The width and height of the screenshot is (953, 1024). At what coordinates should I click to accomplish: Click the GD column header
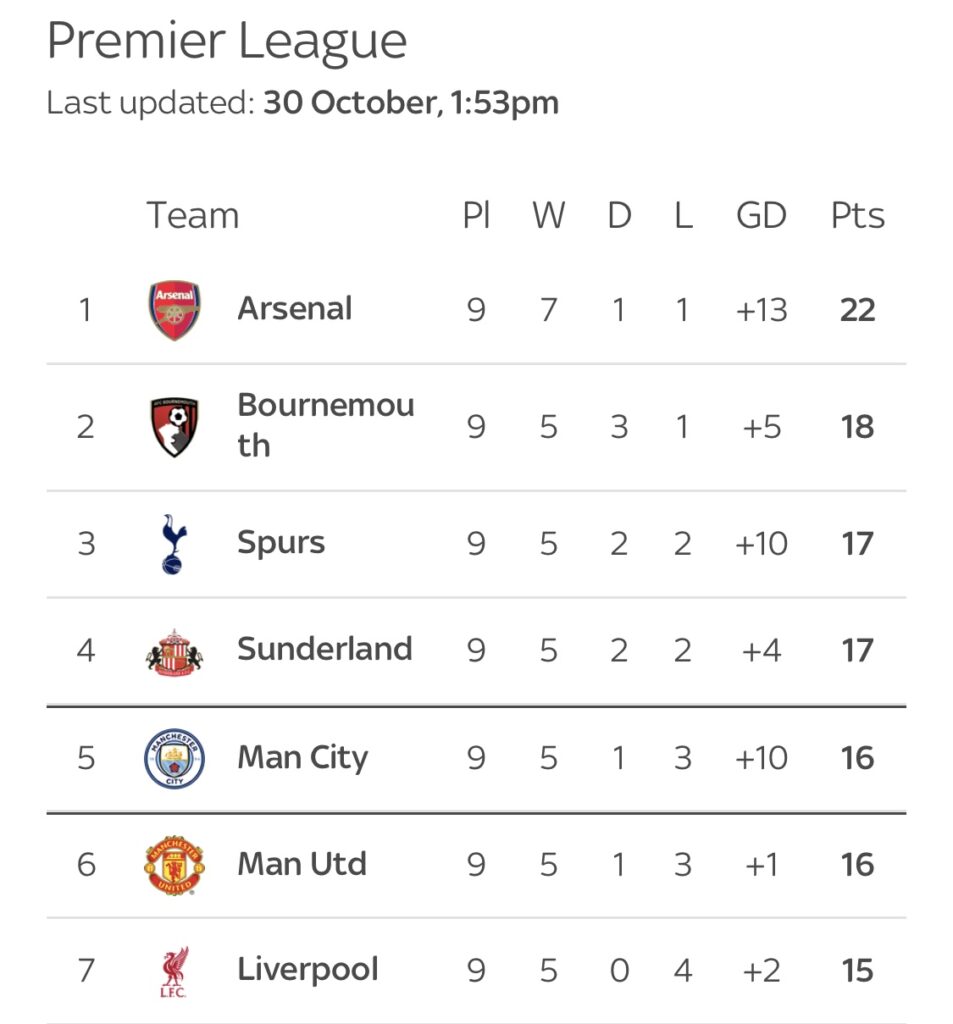click(761, 216)
